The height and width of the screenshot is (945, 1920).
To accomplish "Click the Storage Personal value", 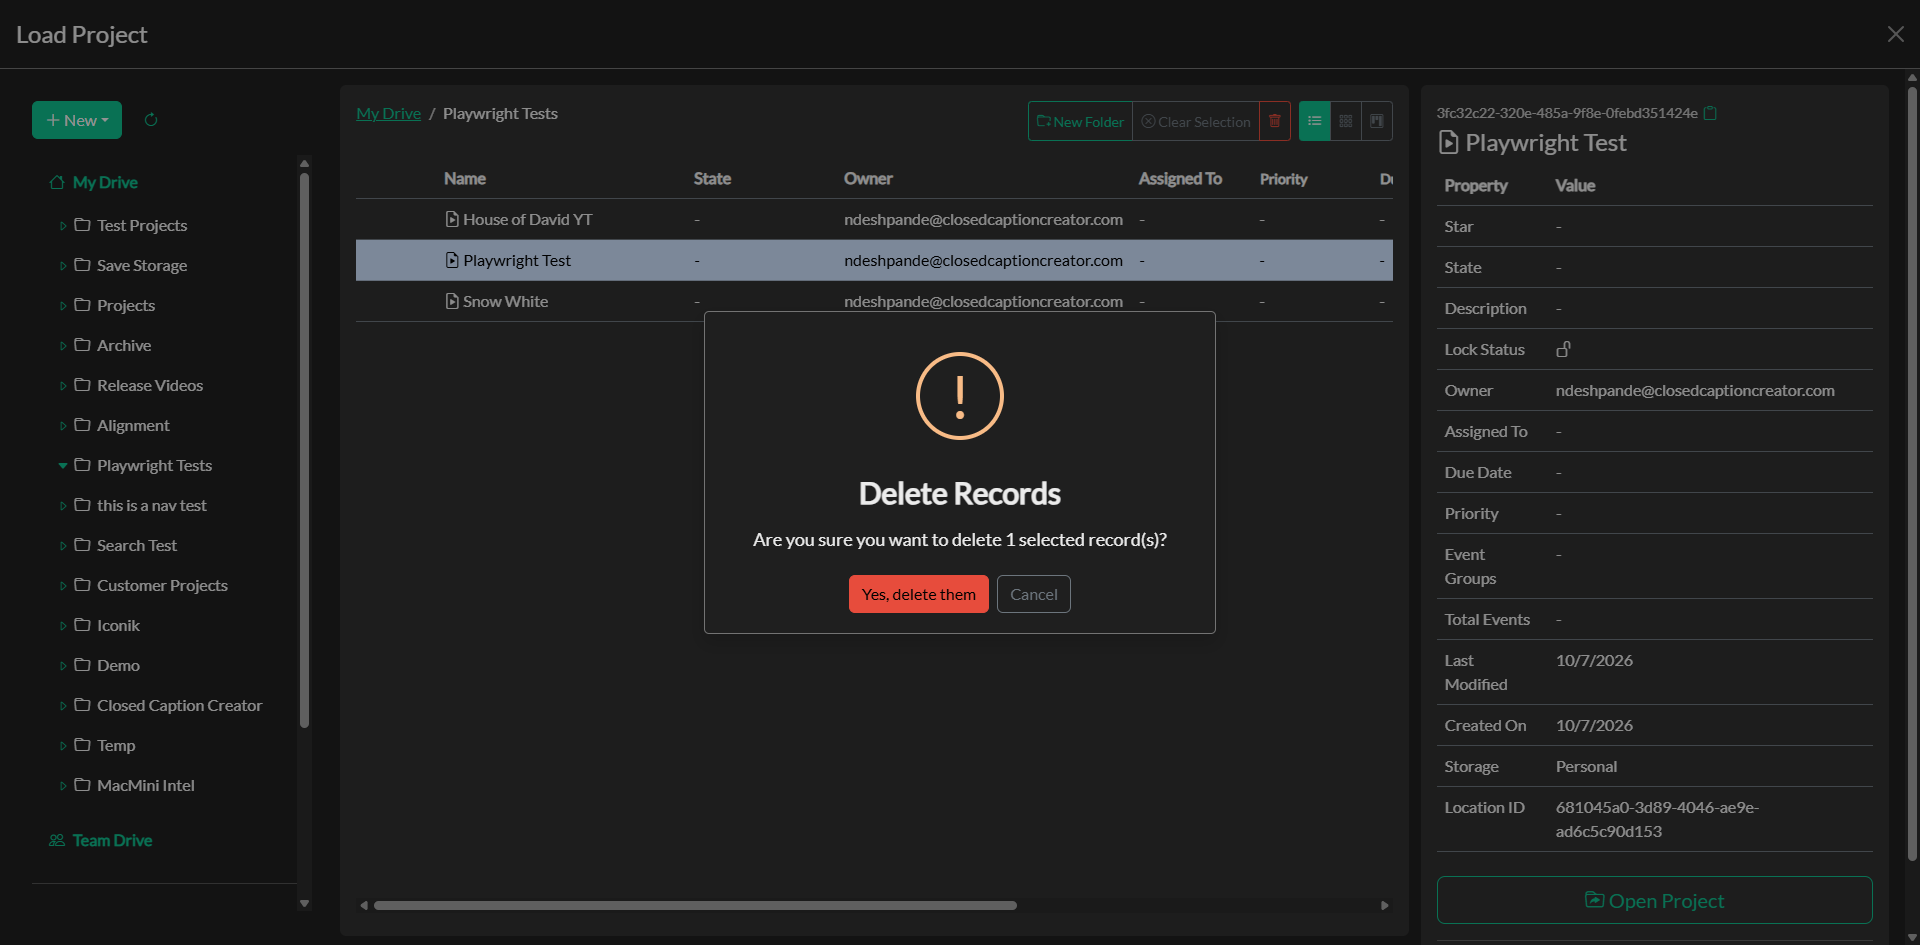I will [x=1586, y=766].
